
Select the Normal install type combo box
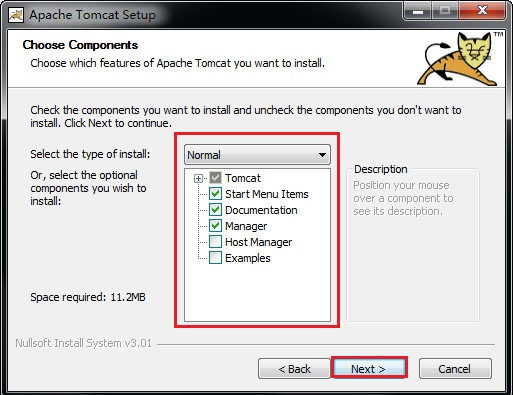tap(257, 155)
